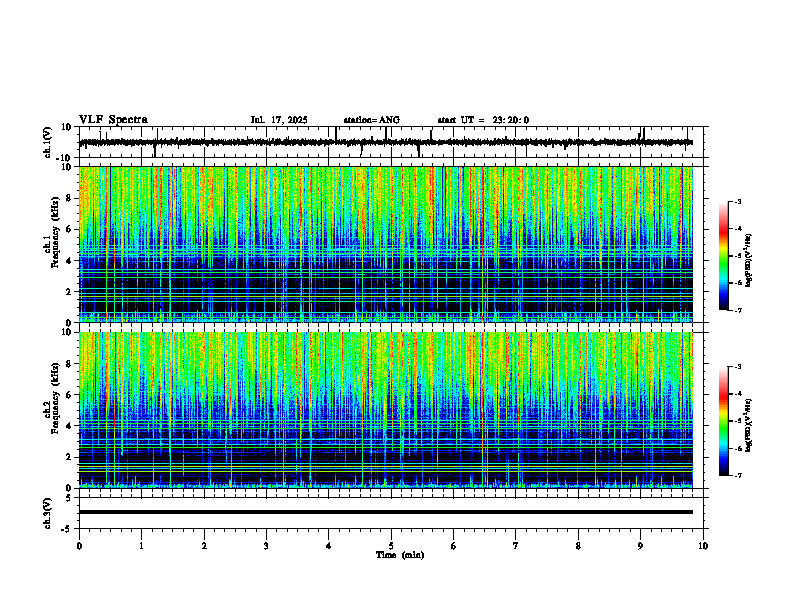The height and width of the screenshot is (612, 792).
Task: Click the "-7" label on ch.2 color scale
Action: click(x=737, y=475)
